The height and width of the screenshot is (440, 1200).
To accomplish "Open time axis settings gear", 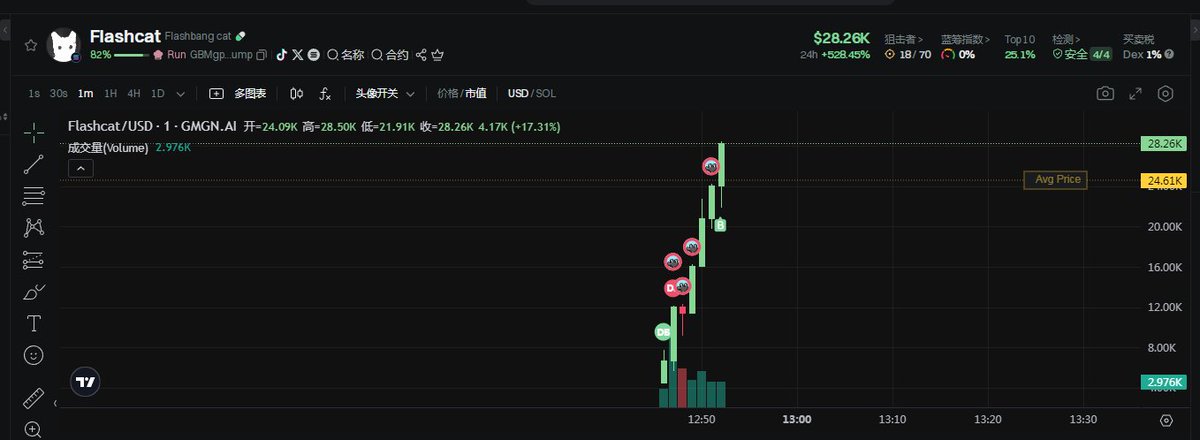I will [1166, 419].
